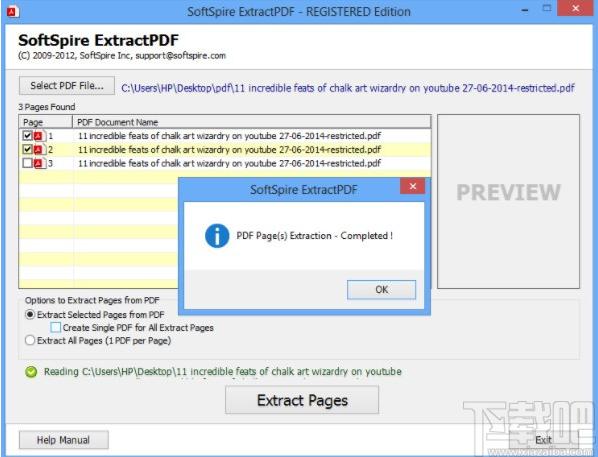Click OK in the completion dialog

[x=381, y=290]
